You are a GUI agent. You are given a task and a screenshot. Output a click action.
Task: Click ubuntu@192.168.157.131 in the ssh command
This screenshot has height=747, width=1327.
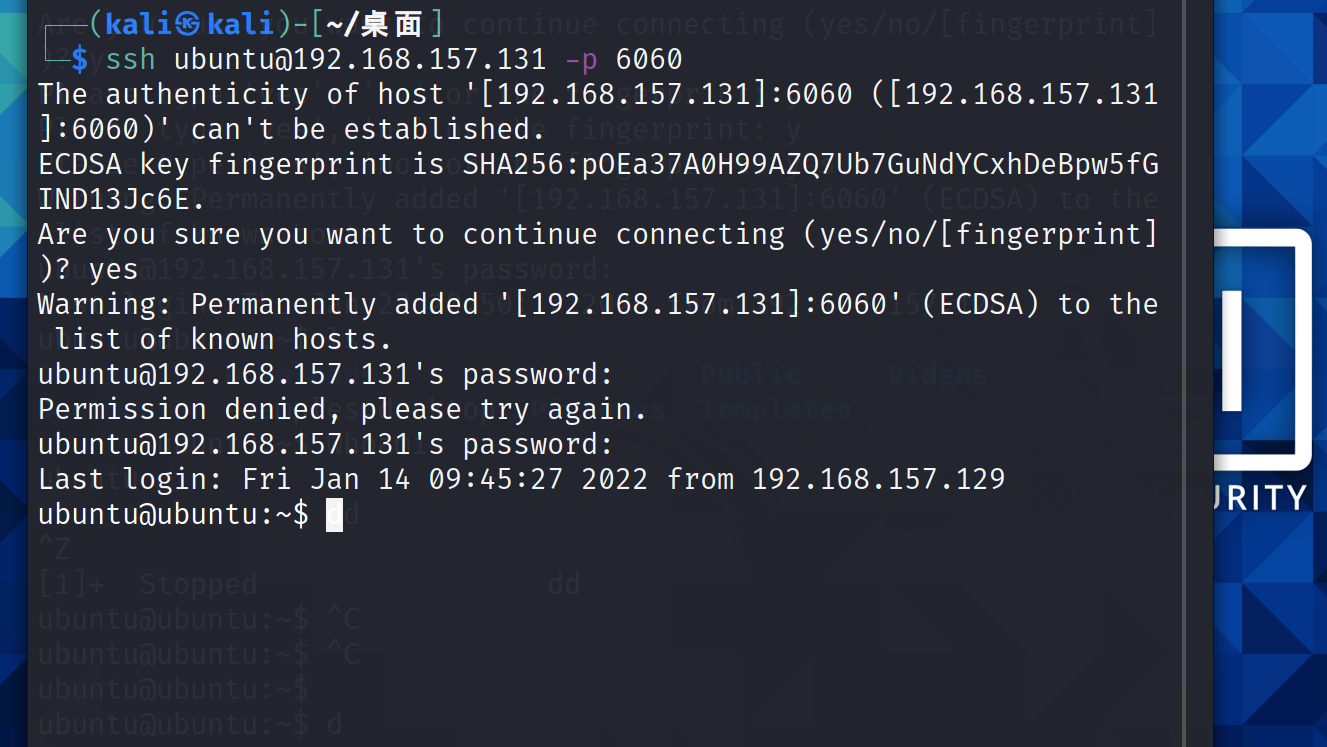360,59
